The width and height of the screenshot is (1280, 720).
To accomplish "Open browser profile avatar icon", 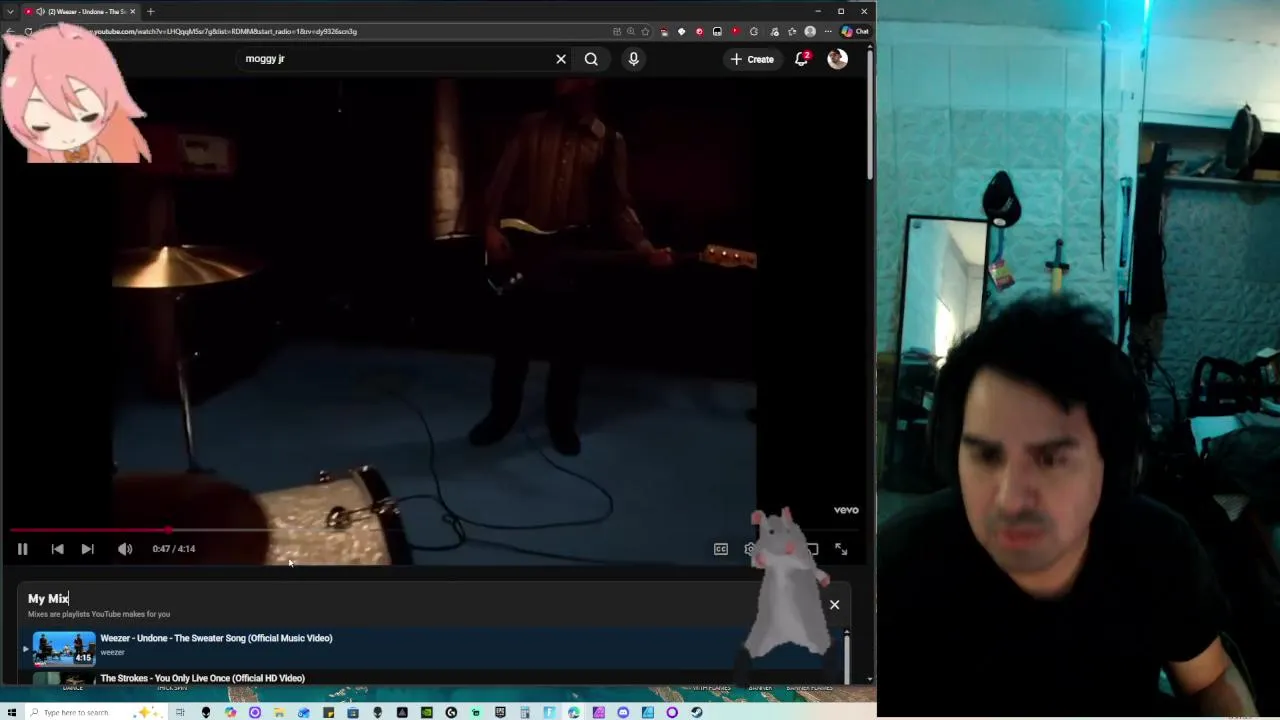I will (810, 31).
